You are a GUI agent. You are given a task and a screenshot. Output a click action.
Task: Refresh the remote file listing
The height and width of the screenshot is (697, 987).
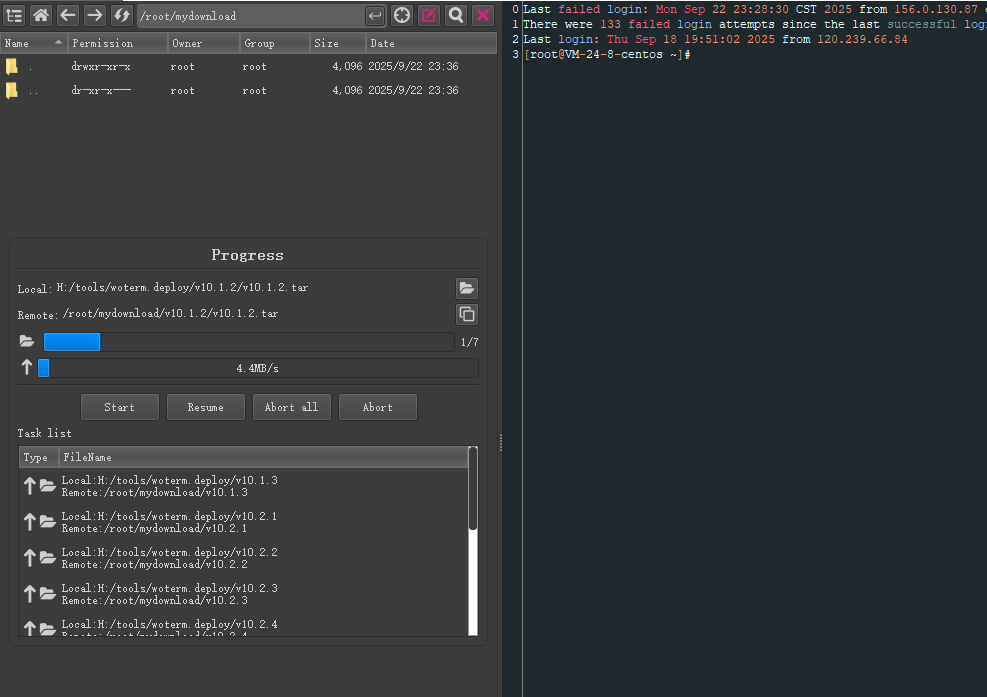point(121,15)
